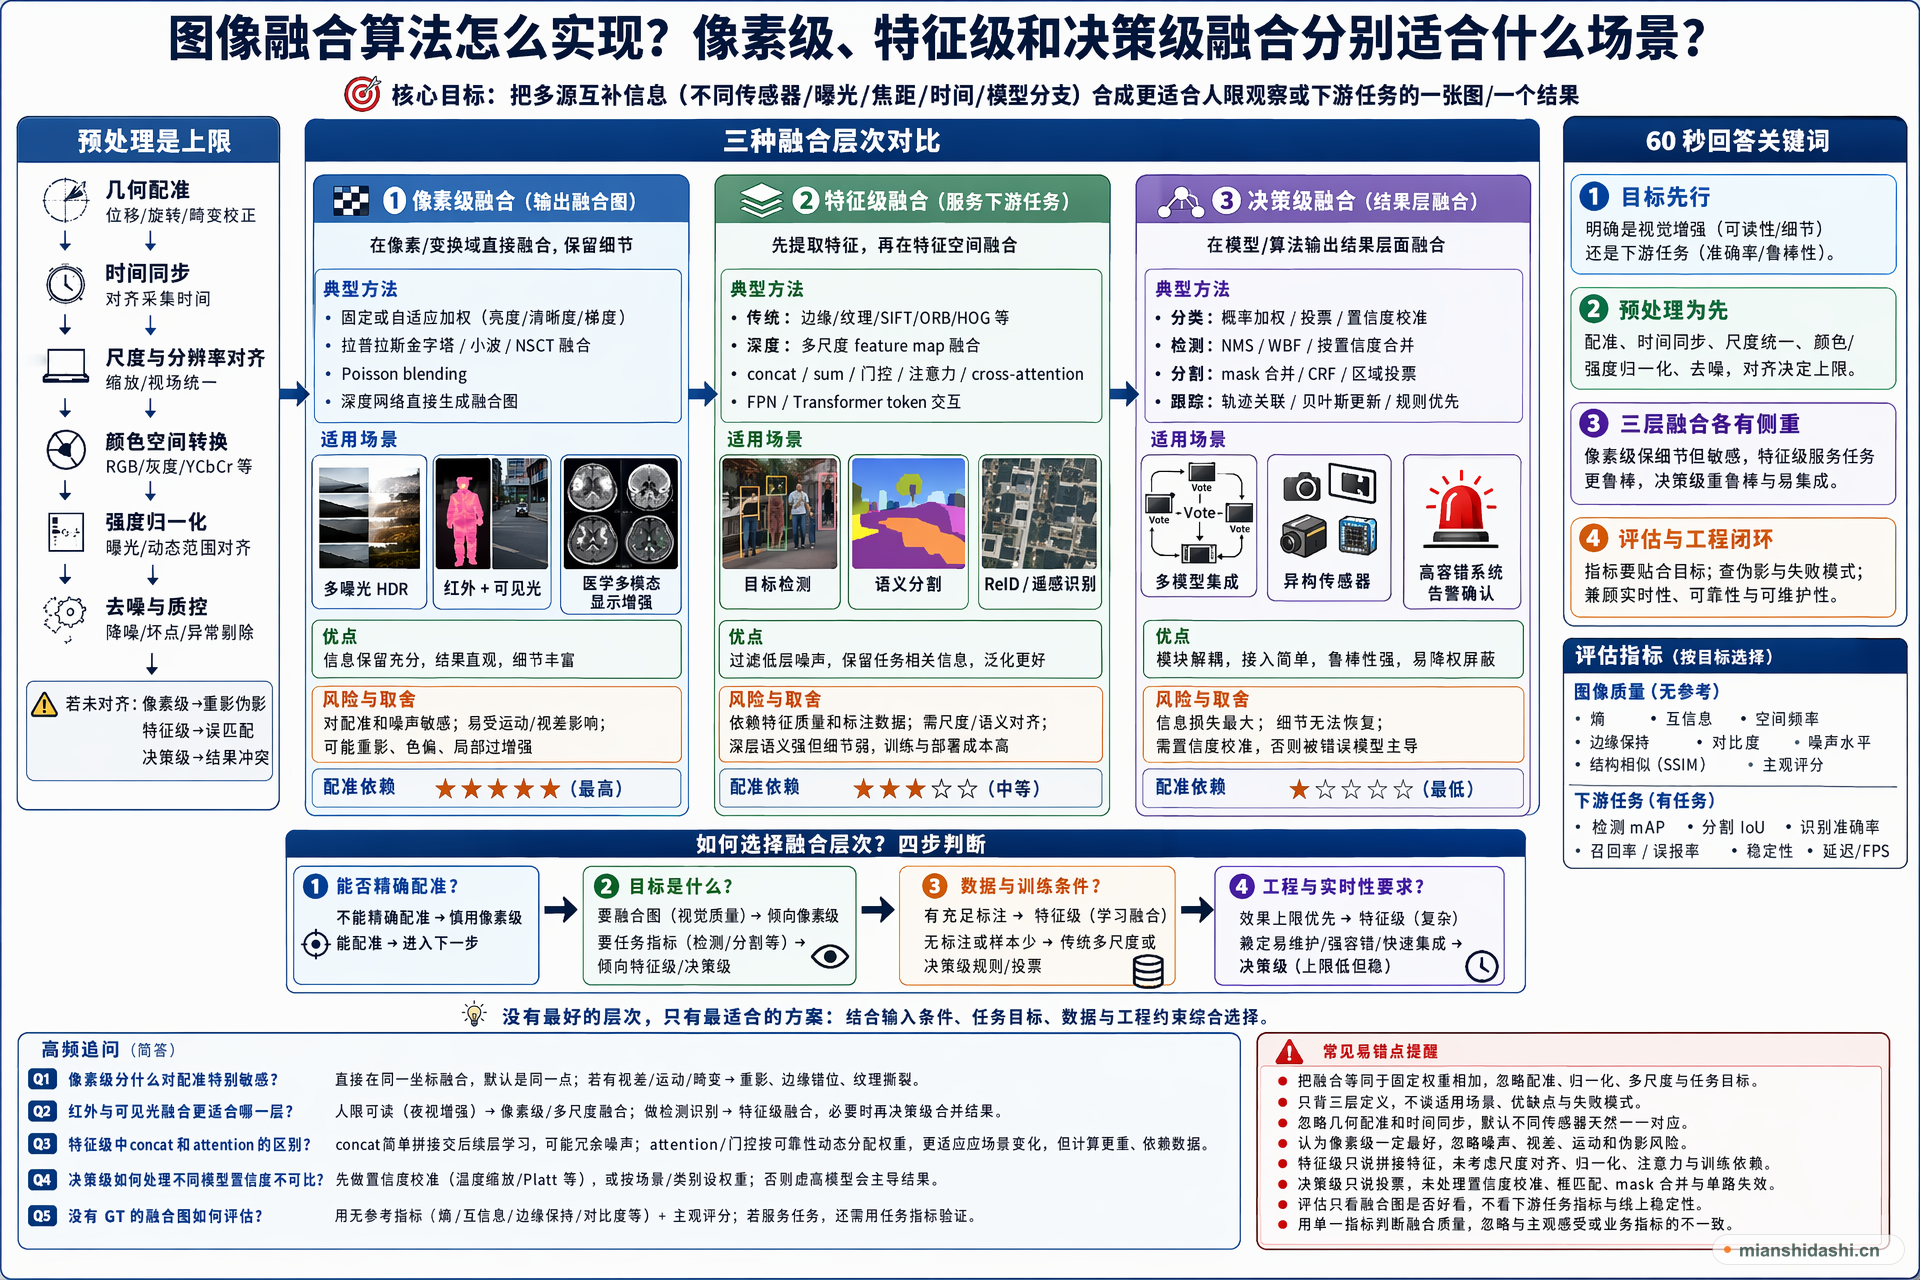The image size is (1920, 1280).
Task: Click the Q1 badge in 高频追问
Action: [42, 1079]
